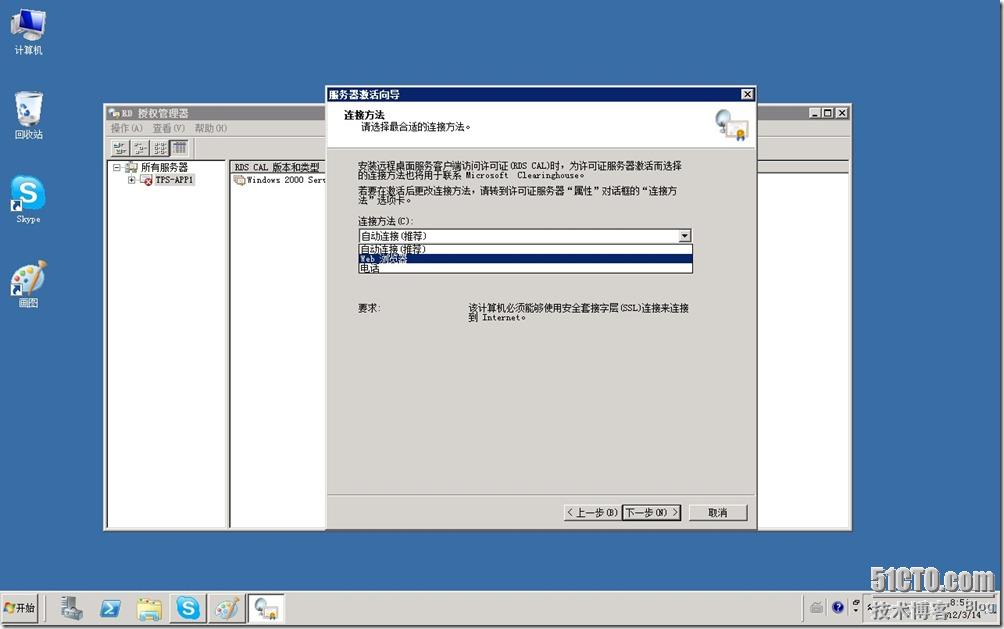Close the 服务器激活向导 wizard
Screen dimensions: 1004x629
pyautogui.click(x=747, y=94)
